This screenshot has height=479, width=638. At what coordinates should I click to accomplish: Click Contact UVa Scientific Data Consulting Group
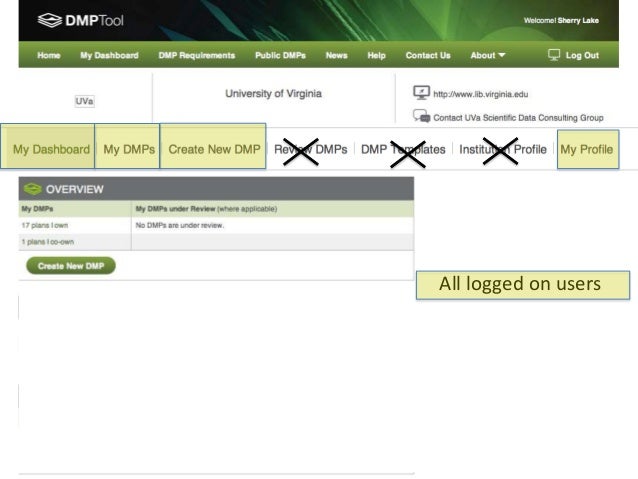point(518,118)
